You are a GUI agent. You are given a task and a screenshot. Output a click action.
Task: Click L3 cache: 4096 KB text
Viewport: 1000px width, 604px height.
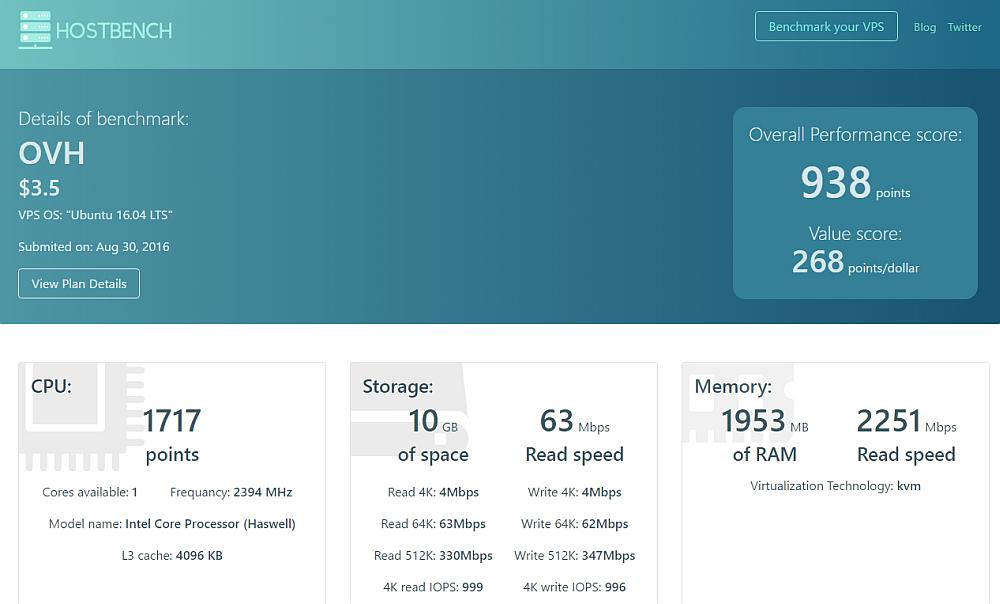(172, 556)
